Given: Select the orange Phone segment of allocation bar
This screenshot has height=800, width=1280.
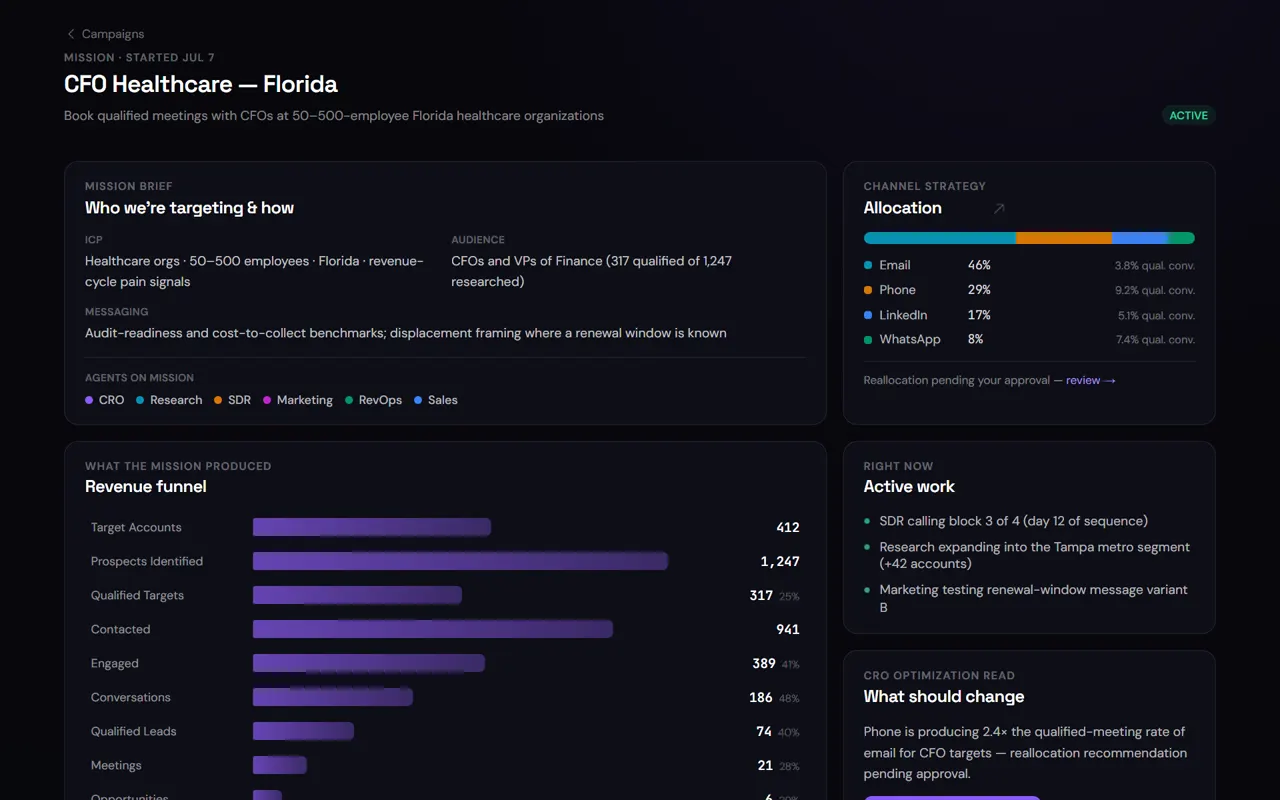Looking at the screenshot, I should [1064, 238].
